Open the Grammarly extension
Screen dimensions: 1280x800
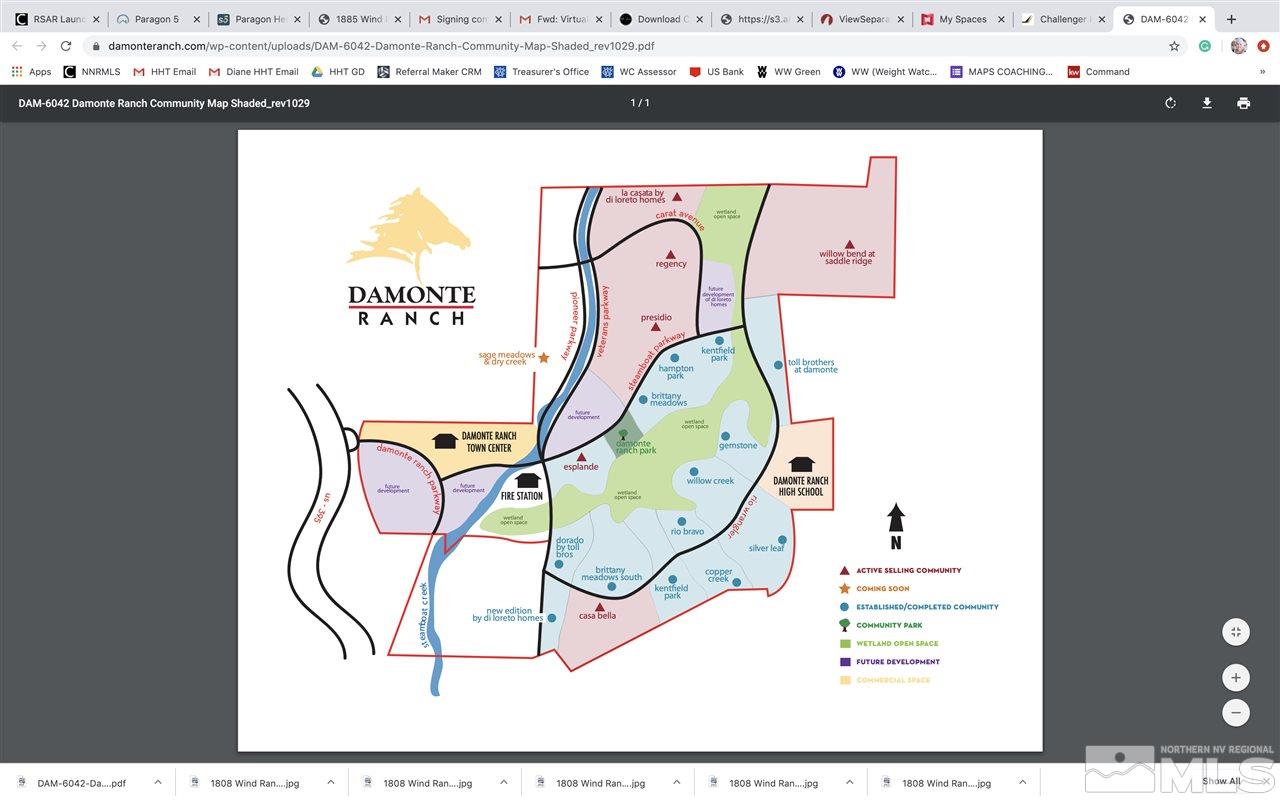(x=1205, y=46)
